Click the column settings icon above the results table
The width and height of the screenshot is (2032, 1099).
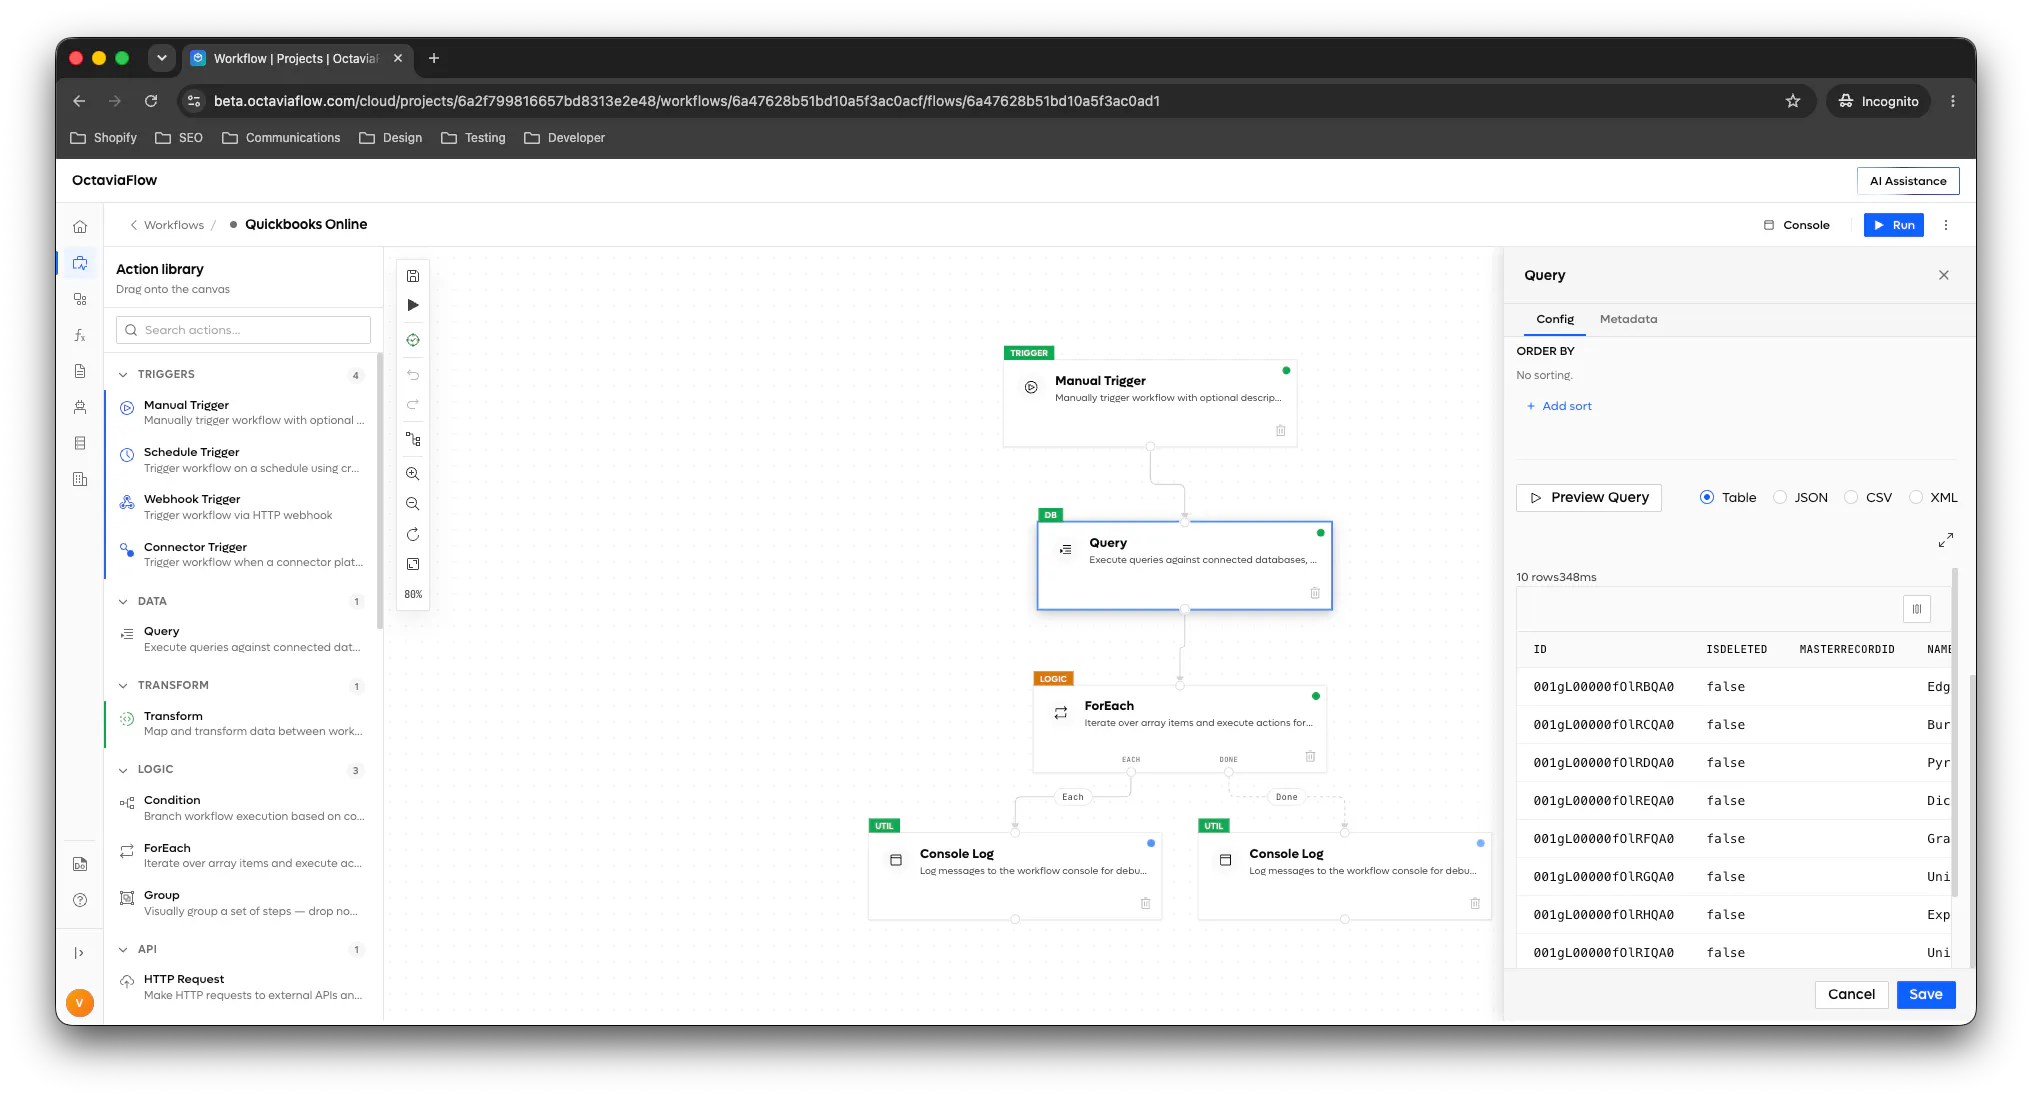tap(1917, 609)
